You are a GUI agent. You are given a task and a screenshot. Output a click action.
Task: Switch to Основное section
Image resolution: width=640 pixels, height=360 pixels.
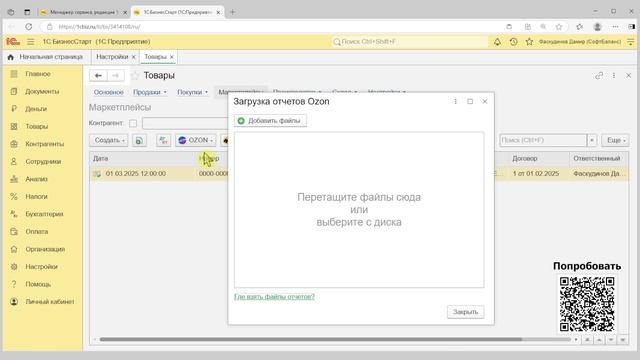pos(109,92)
